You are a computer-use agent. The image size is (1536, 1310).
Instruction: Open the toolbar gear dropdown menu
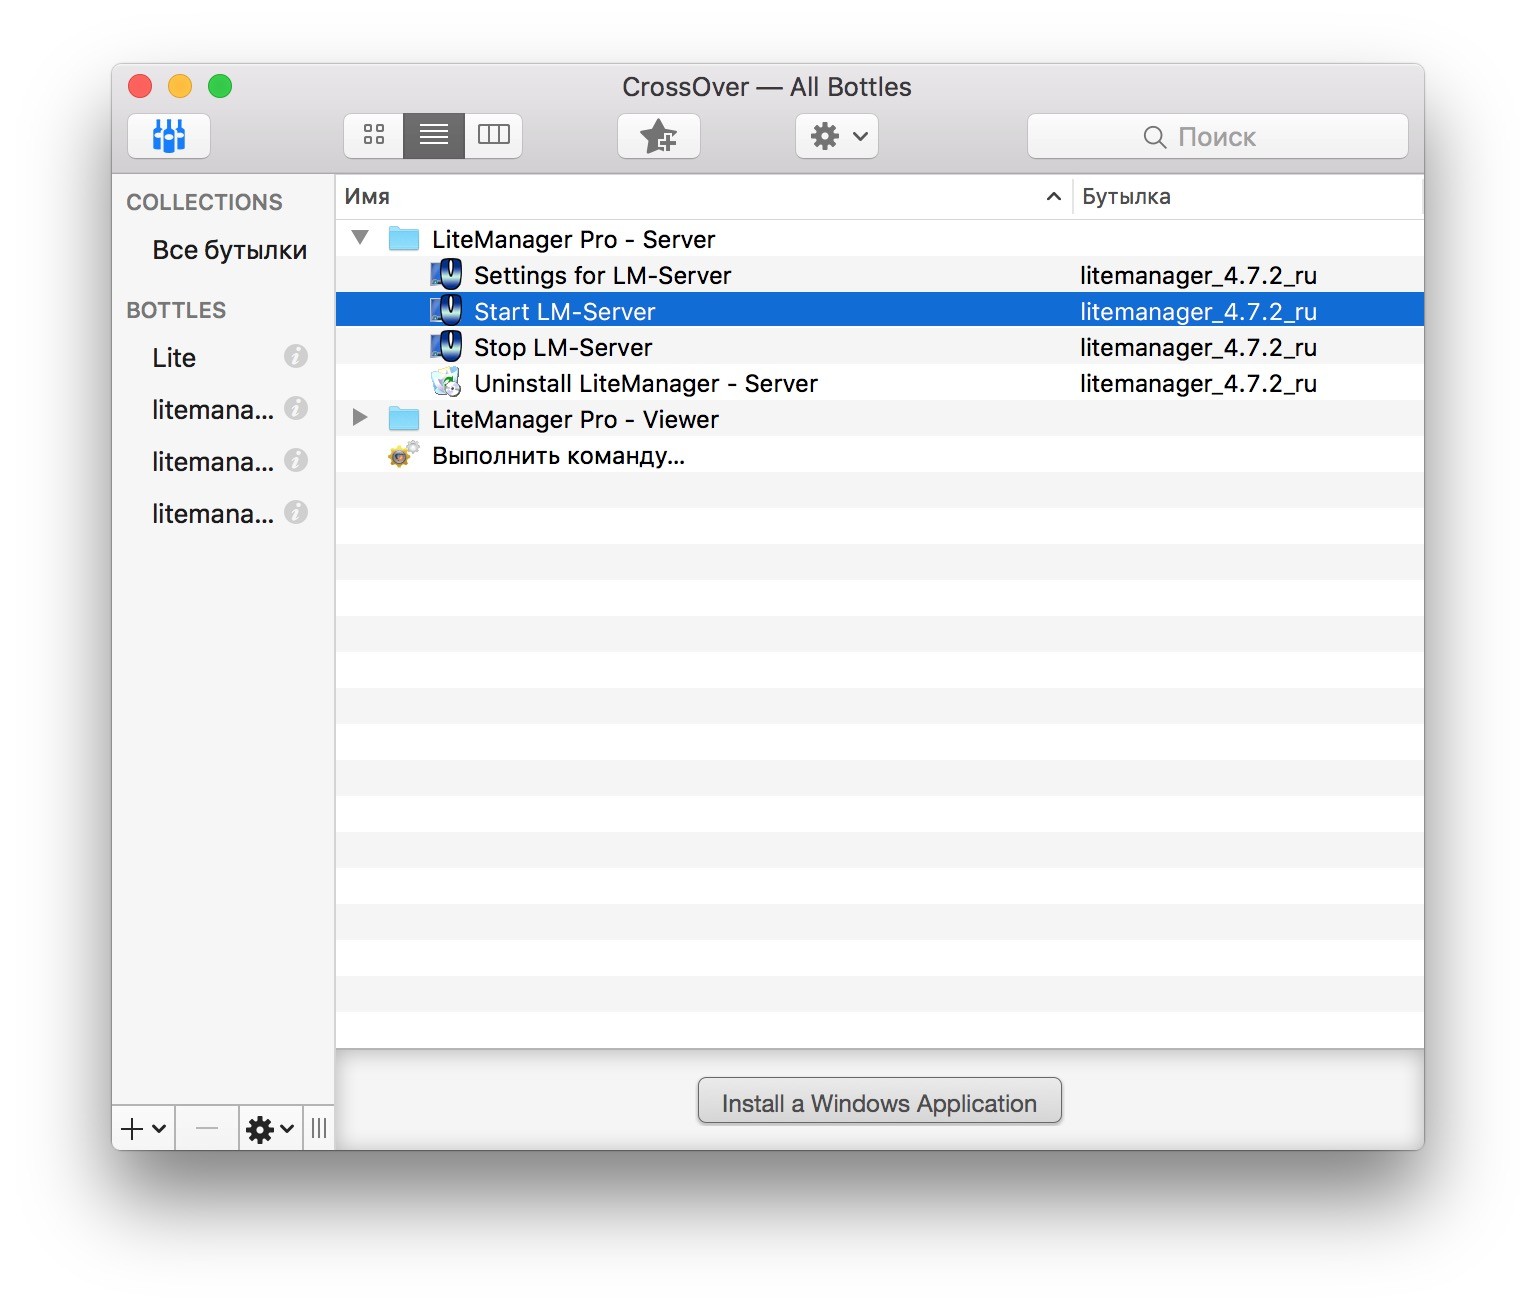837,136
